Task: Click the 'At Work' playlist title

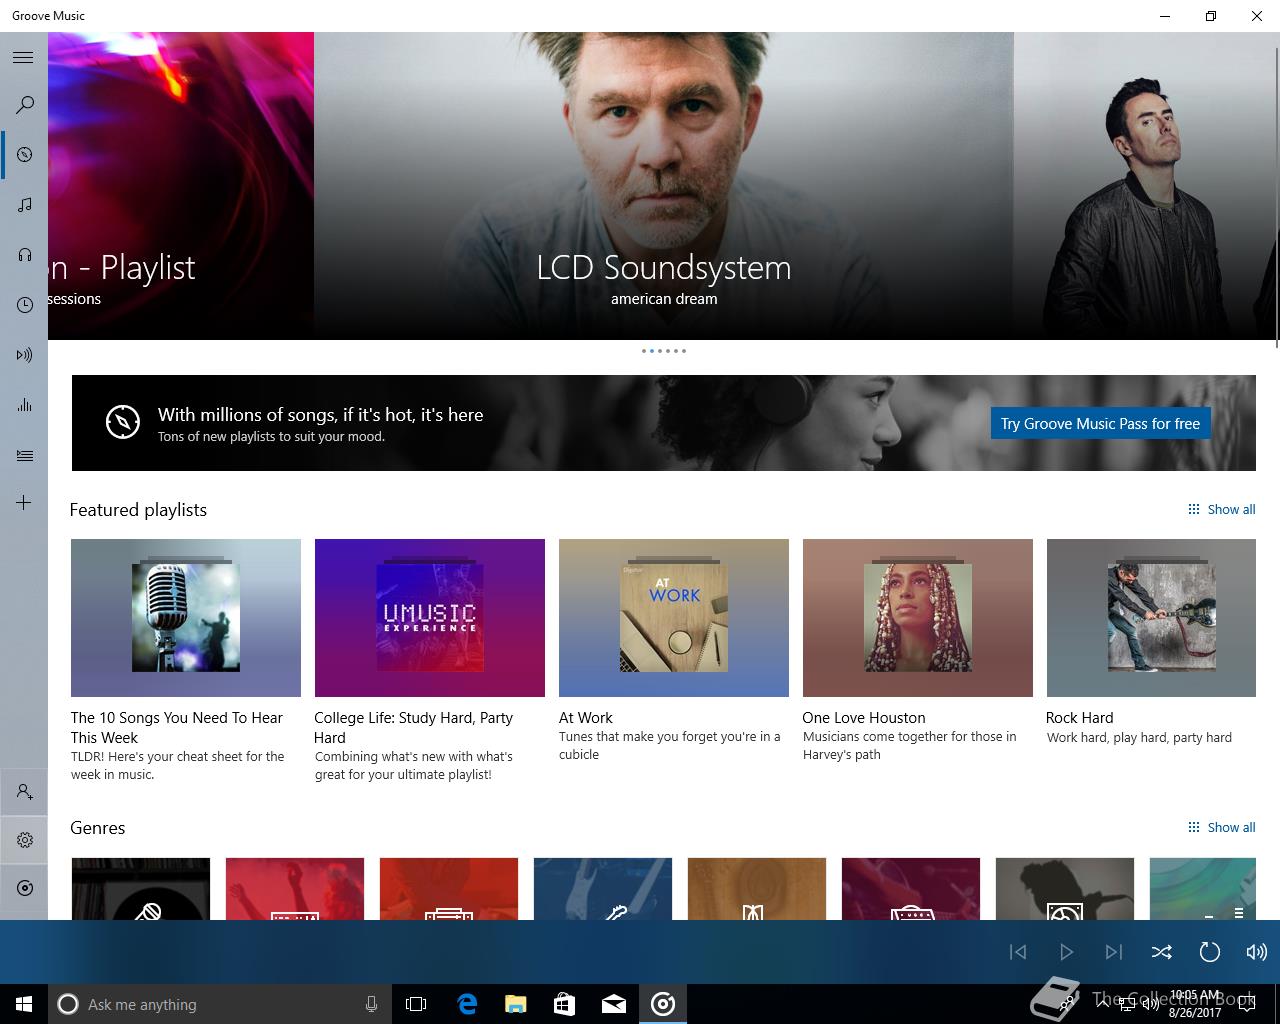Action: [x=586, y=717]
